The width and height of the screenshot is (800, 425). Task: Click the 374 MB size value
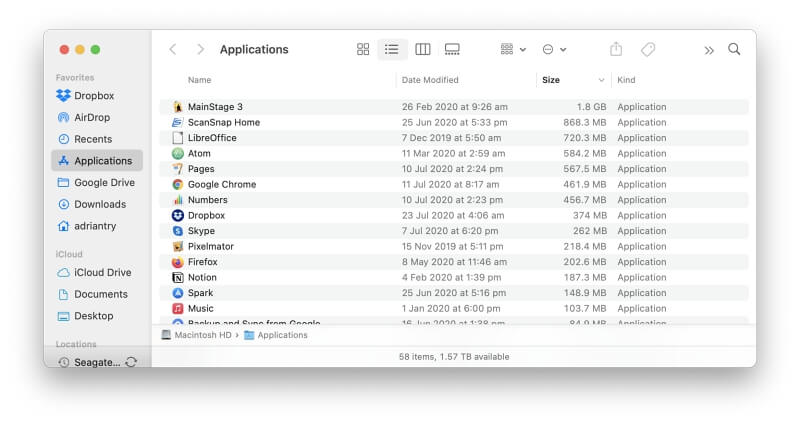[x=590, y=215]
